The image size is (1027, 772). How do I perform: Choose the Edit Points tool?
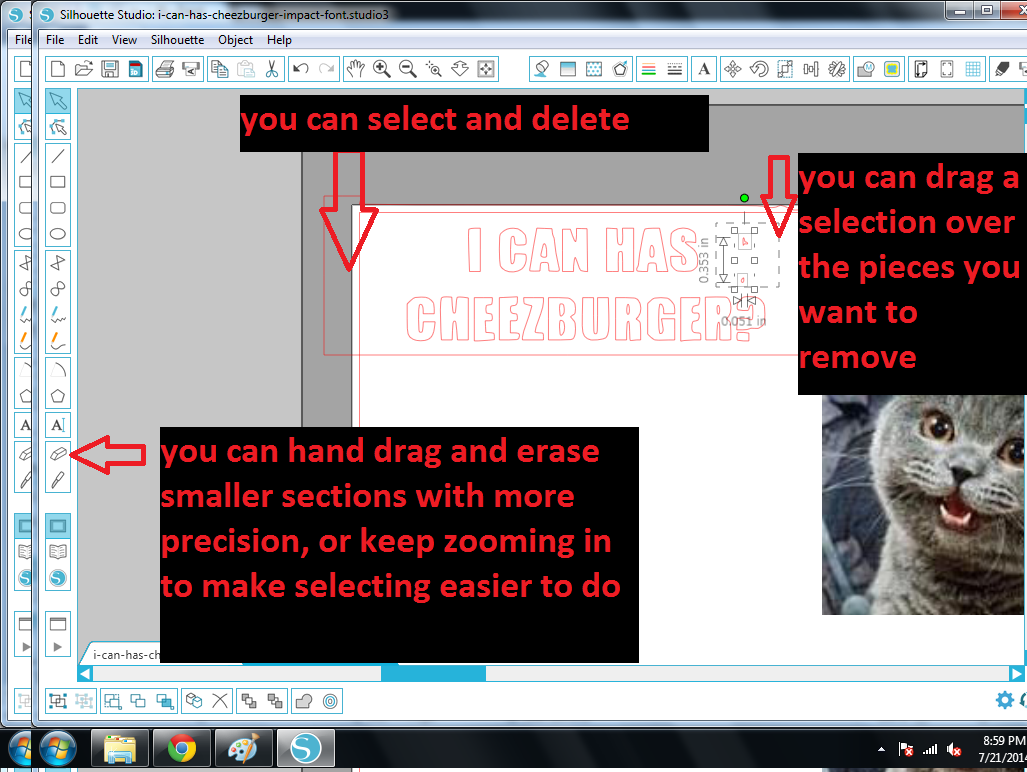pos(58,127)
